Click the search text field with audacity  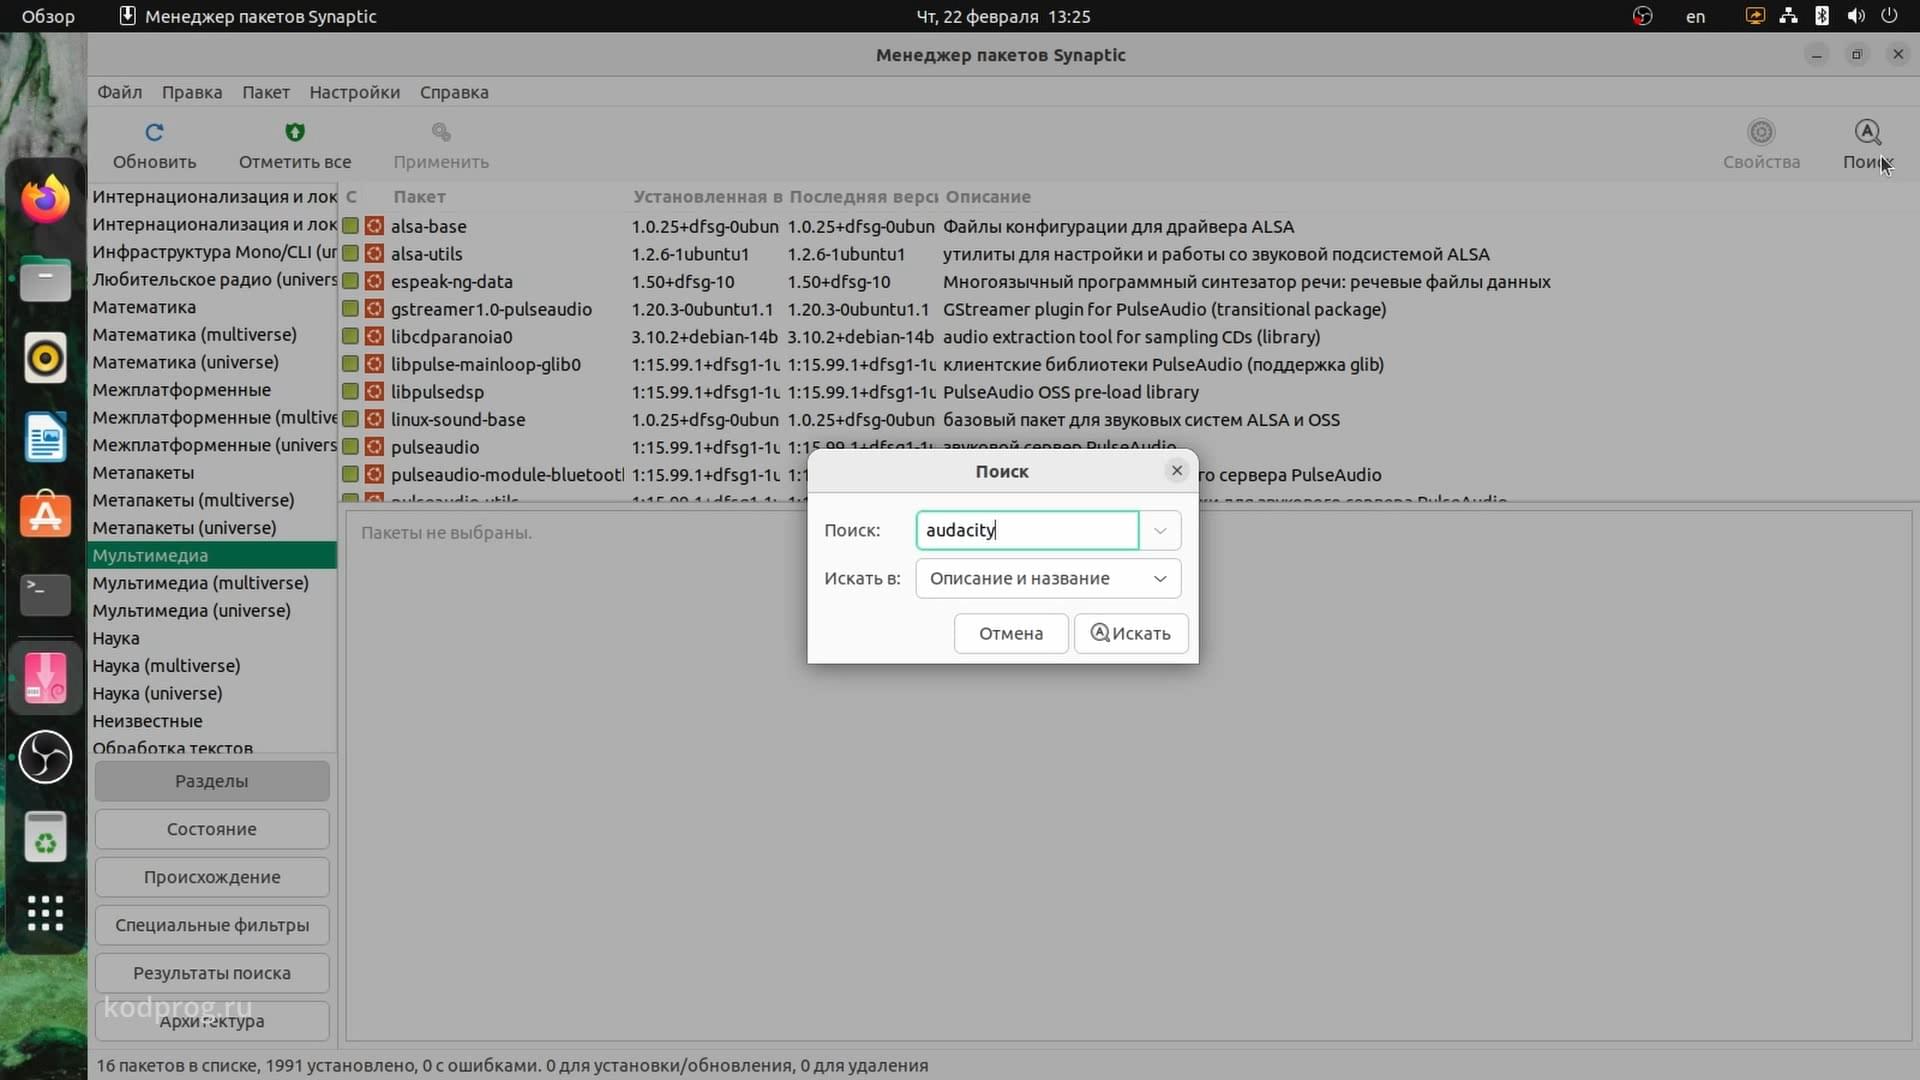coord(1027,530)
